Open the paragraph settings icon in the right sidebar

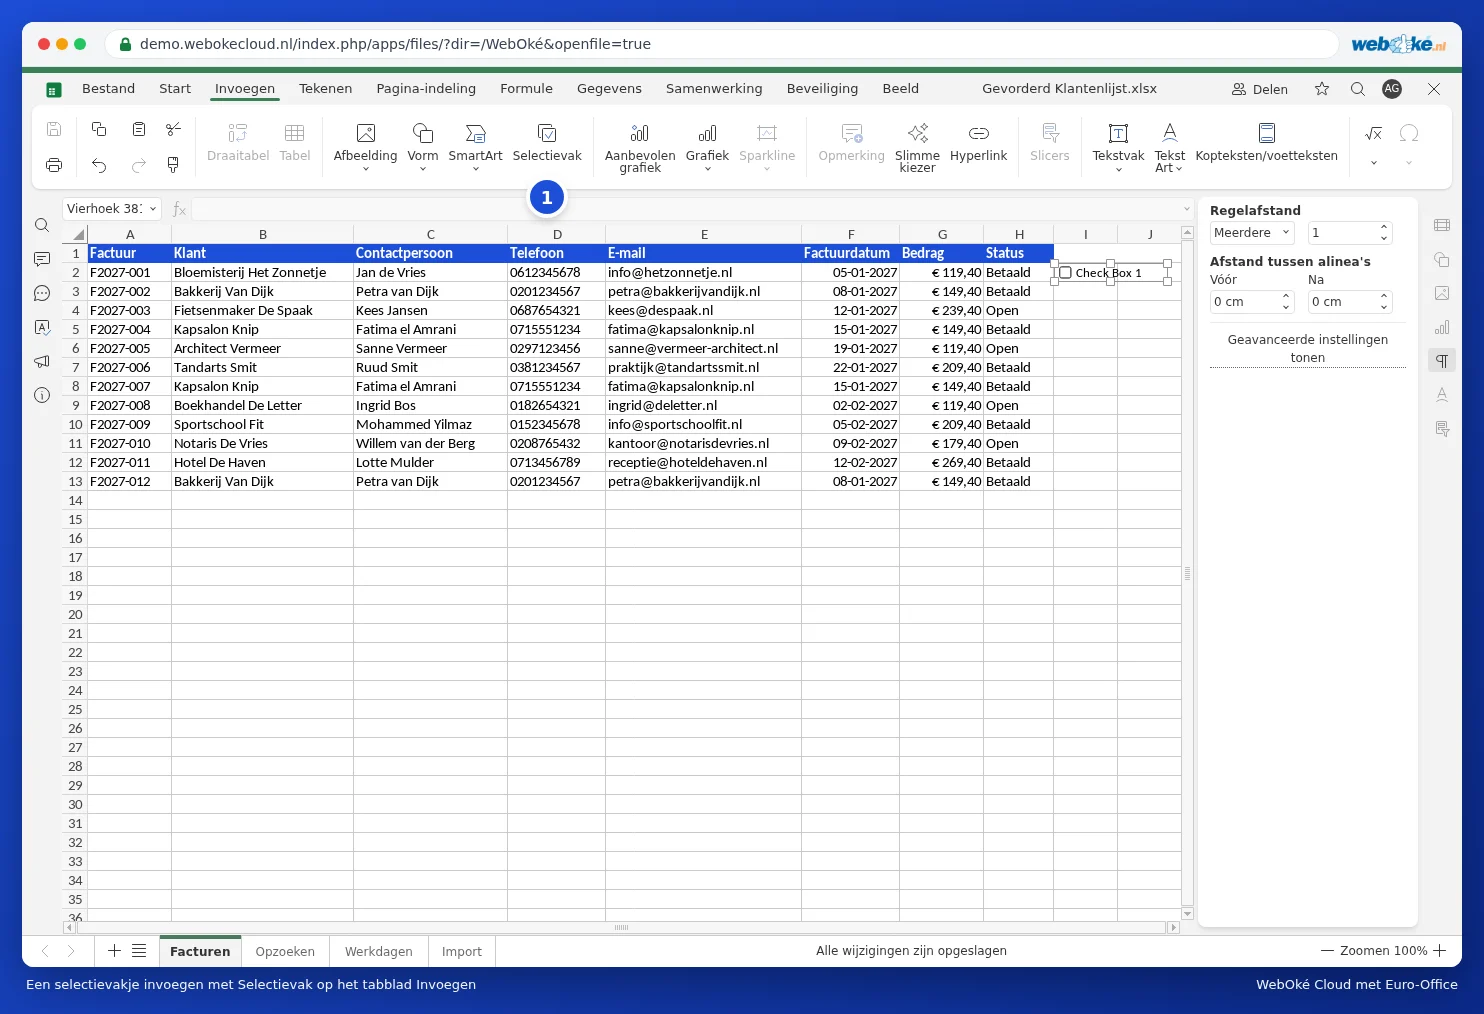click(1442, 361)
